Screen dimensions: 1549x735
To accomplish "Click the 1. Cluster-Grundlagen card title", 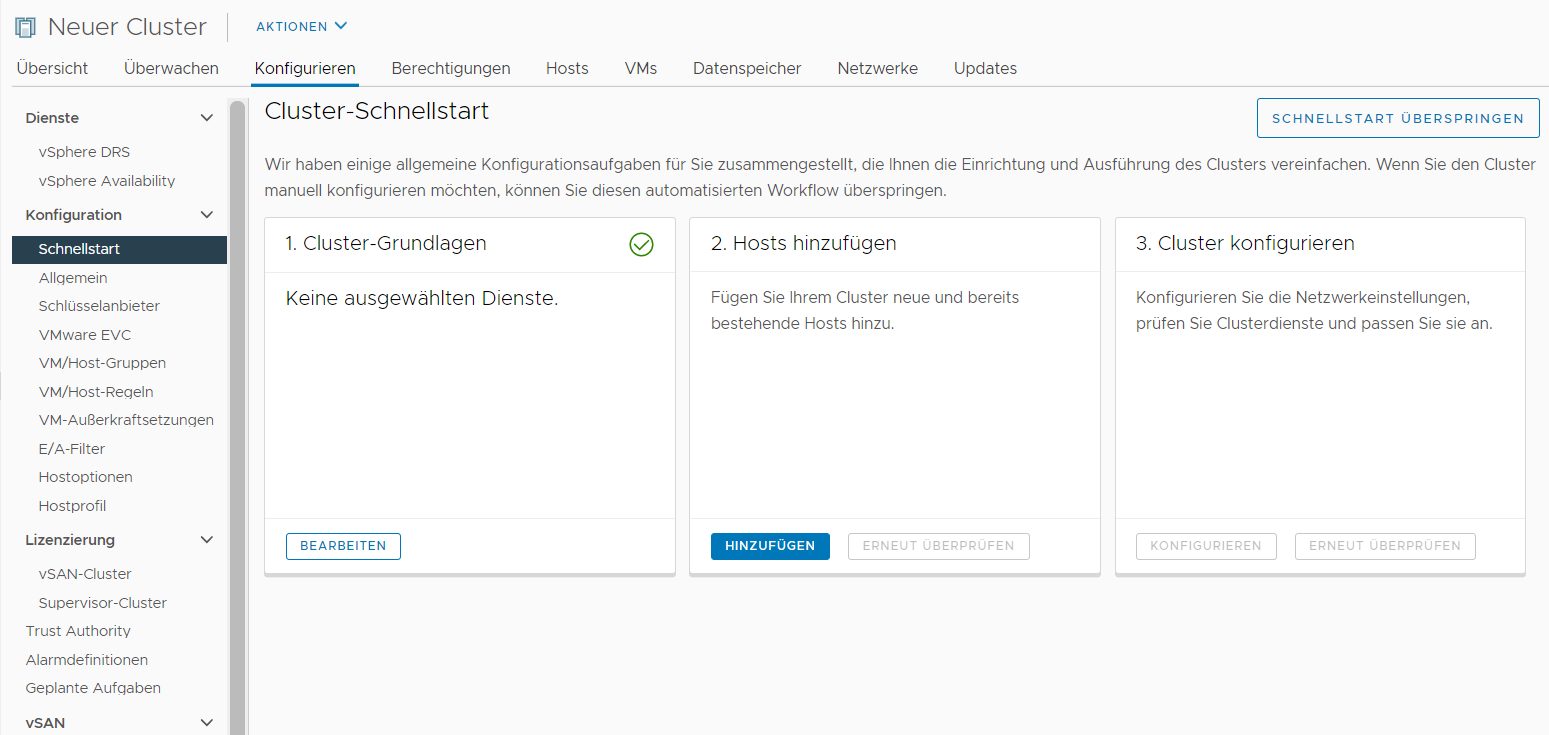I will [386, 243].
